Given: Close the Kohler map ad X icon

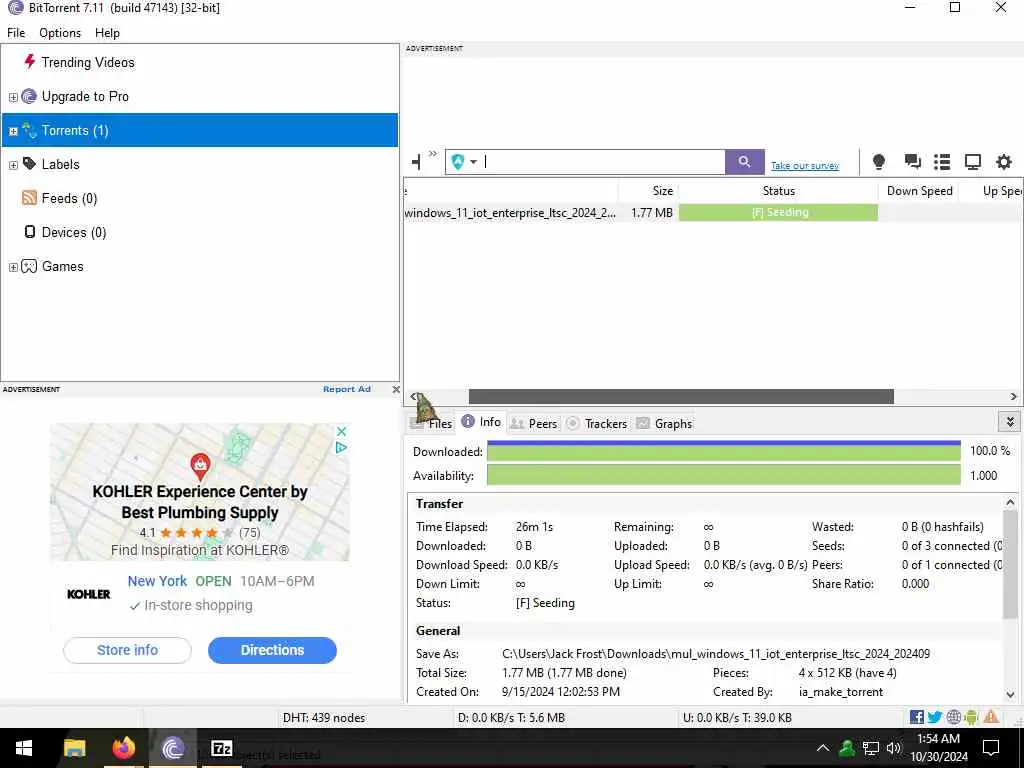Looking at the screenshot, I should click(341, 432).
